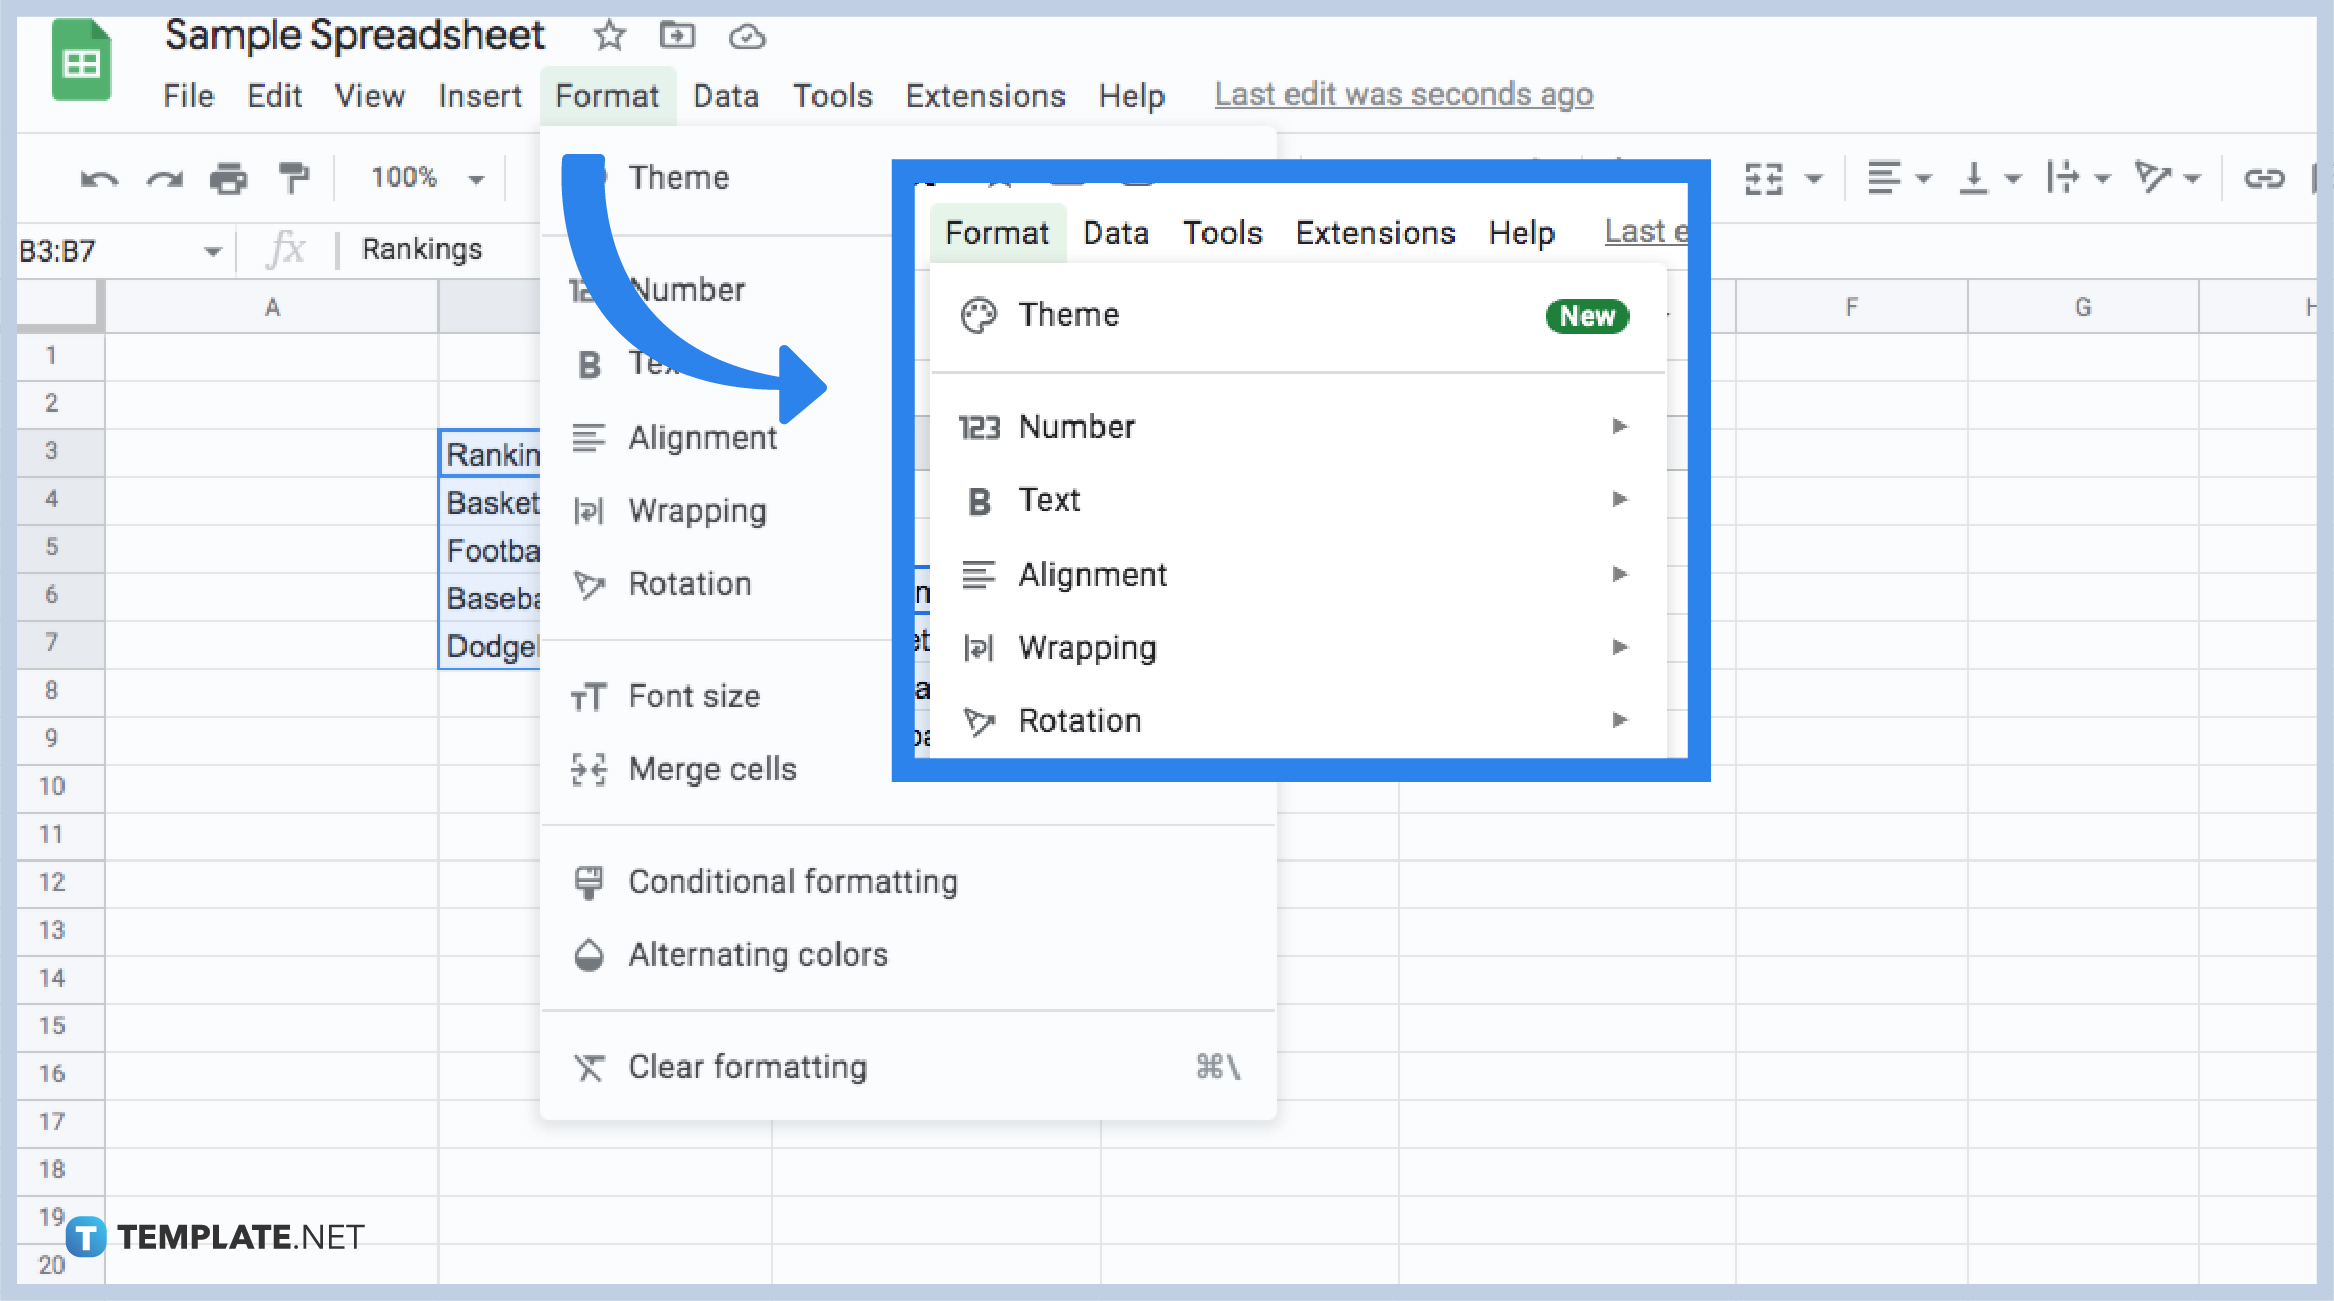Expand the Number submenu arrow
Screen dimensions: 2334x1301
1620,428
